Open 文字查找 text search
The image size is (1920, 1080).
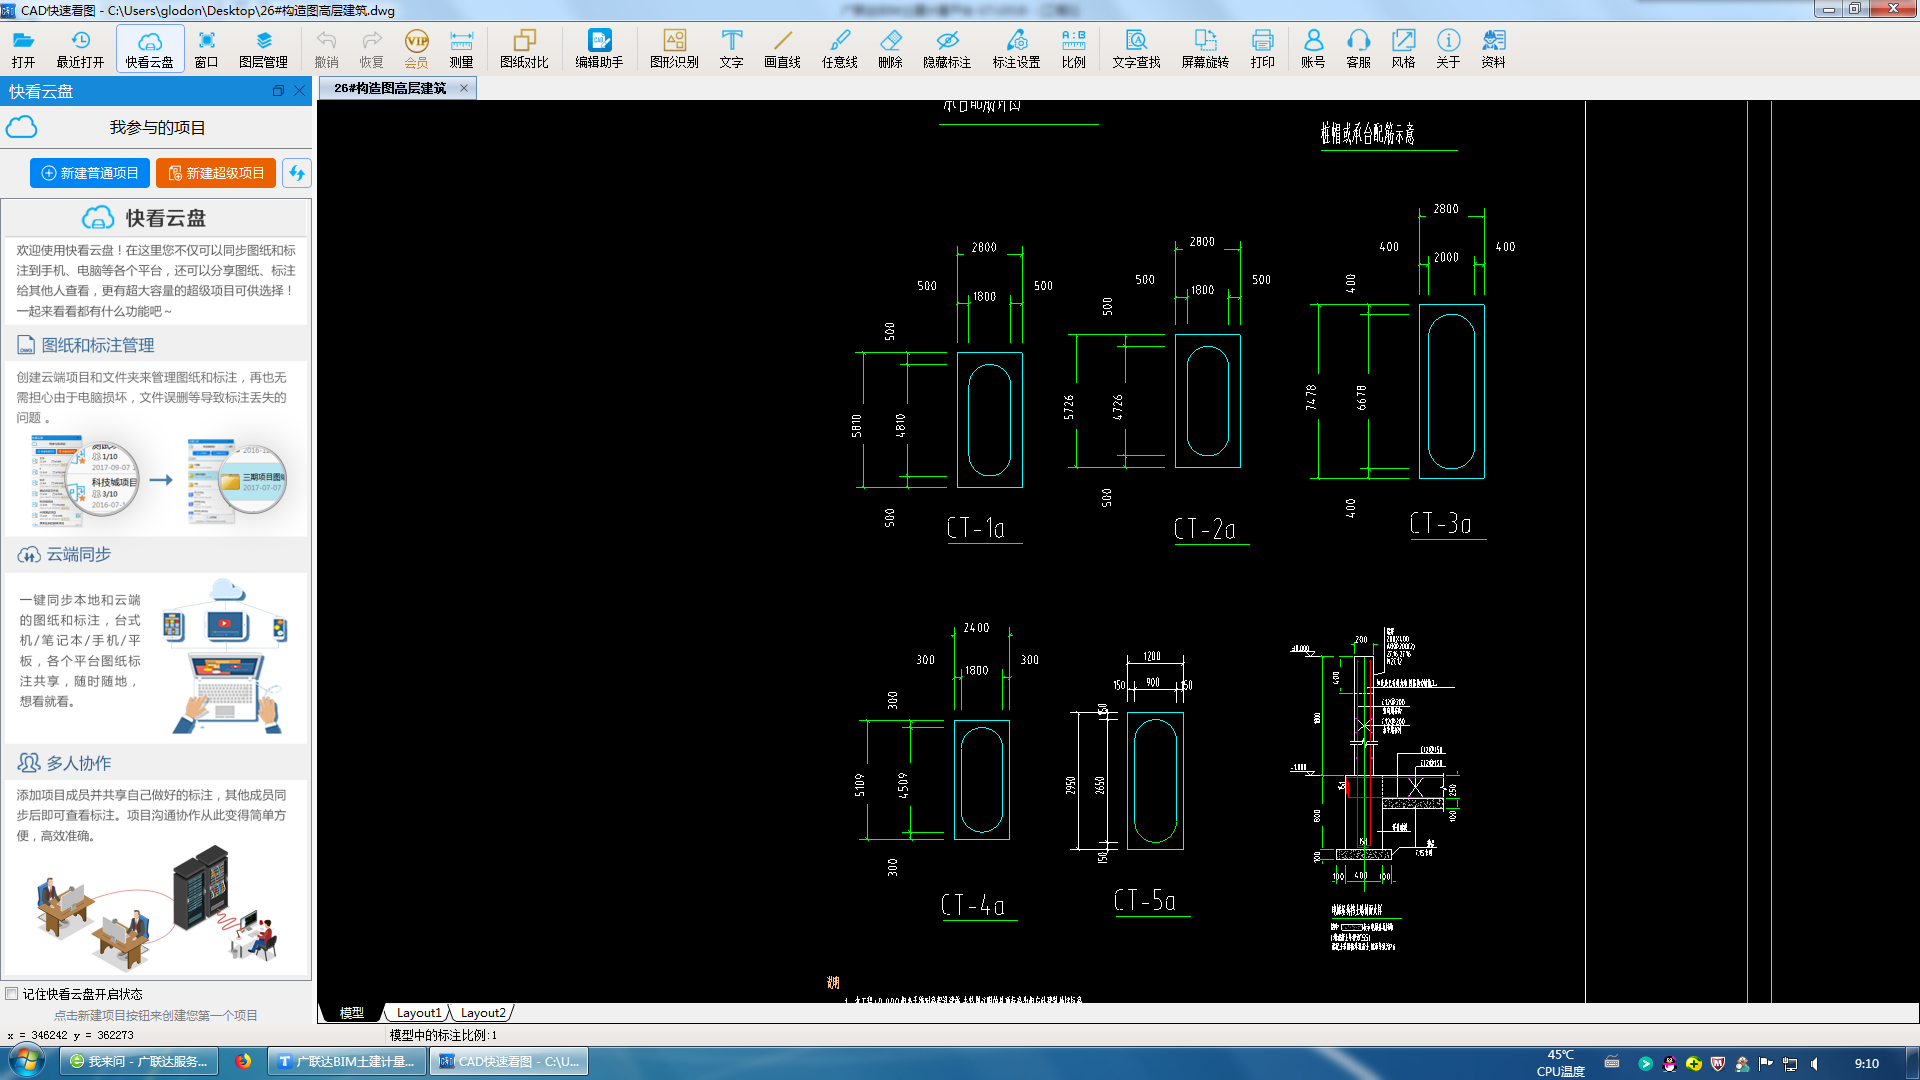pos(1136,48)
